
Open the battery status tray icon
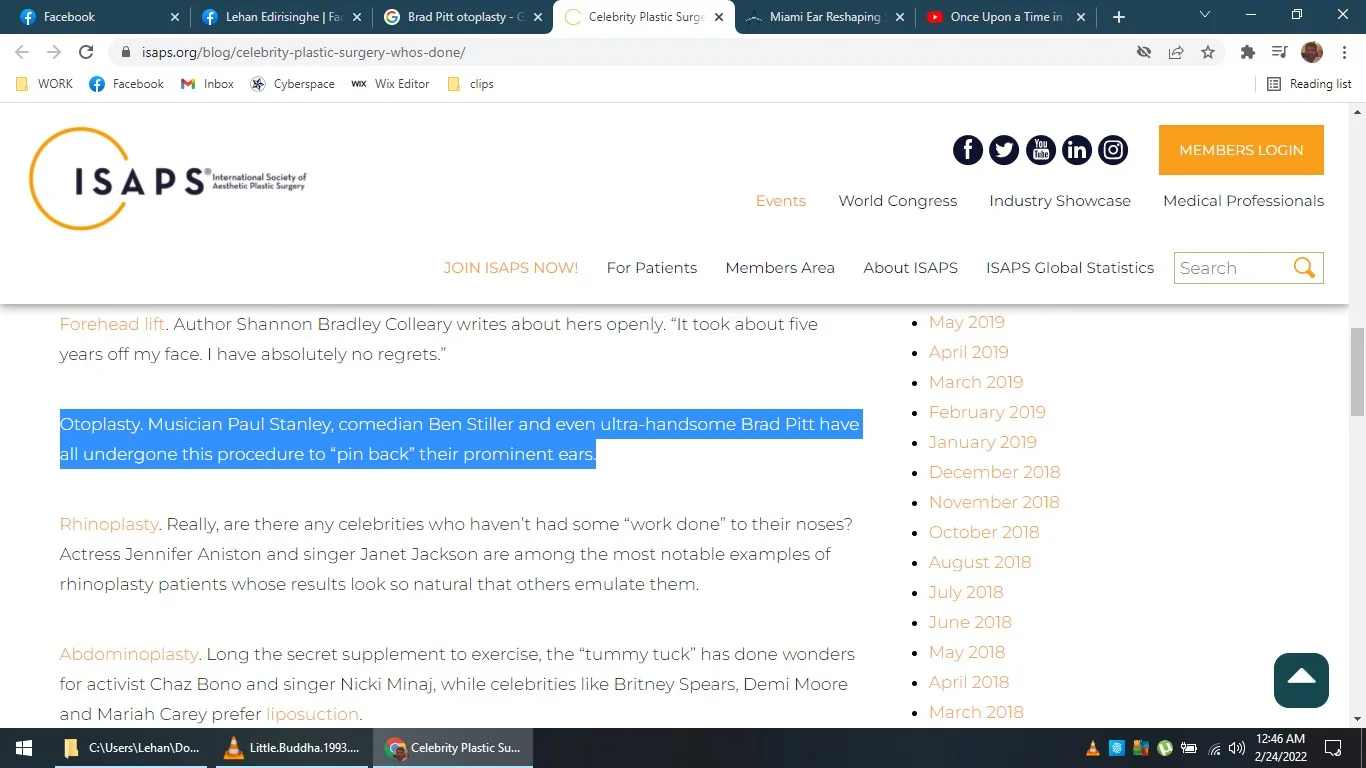click(x=1189, y=748)
